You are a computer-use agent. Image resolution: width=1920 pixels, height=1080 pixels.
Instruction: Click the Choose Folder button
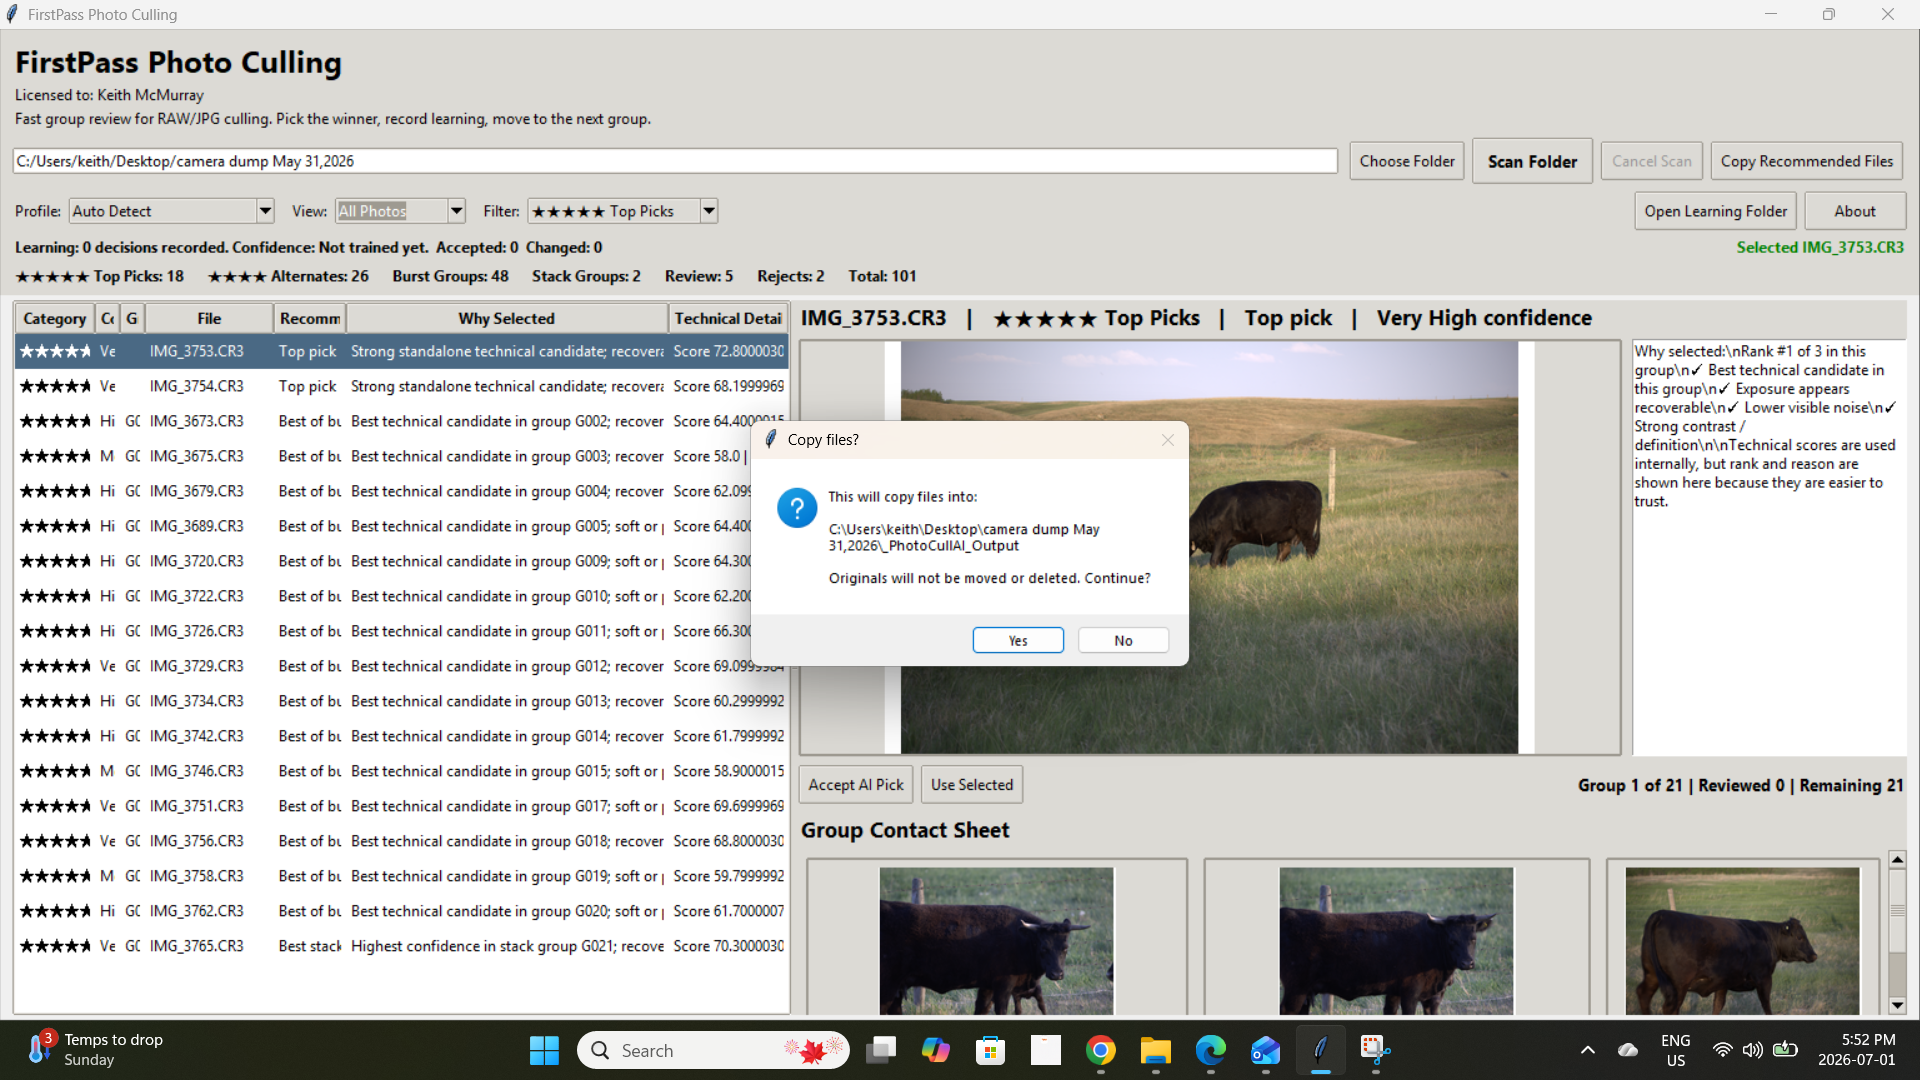(1406, 161)
